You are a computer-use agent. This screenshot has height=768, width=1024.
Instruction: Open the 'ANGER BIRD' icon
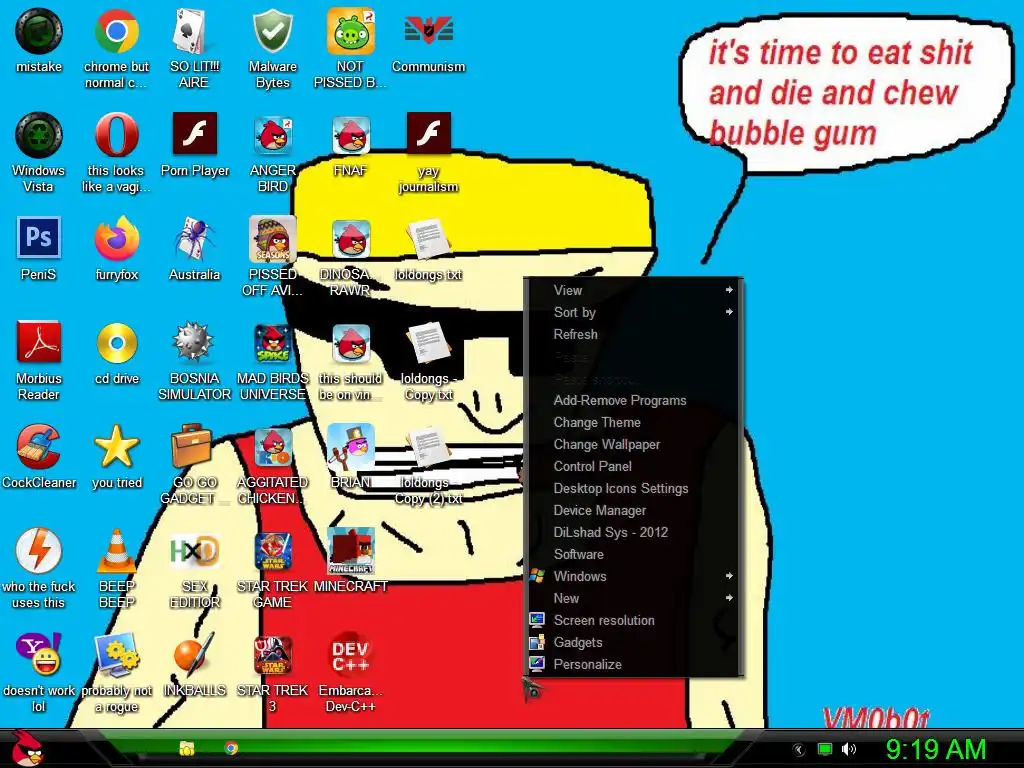point(272,135)
